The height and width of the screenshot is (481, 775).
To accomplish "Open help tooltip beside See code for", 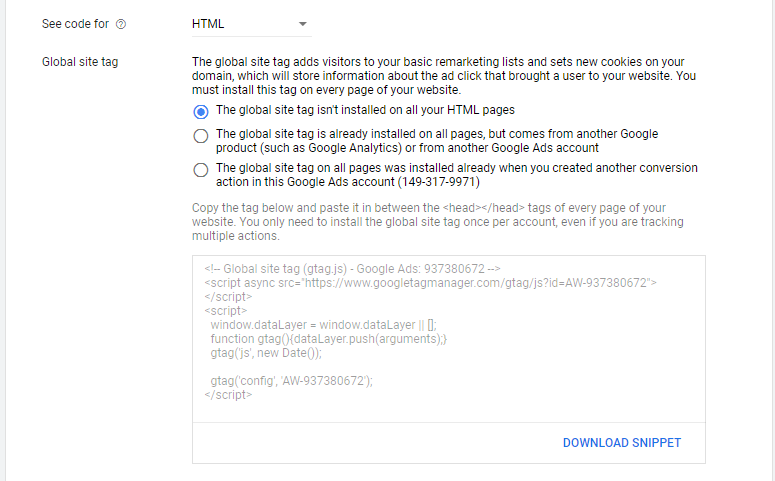I will coord(121,24).
